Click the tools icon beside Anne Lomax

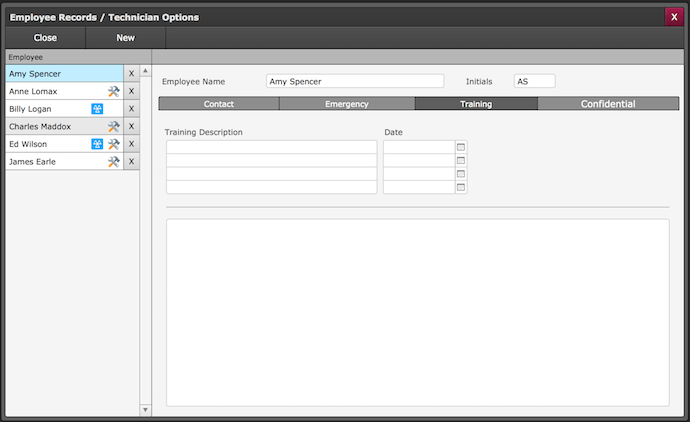(x=113, y=91)
